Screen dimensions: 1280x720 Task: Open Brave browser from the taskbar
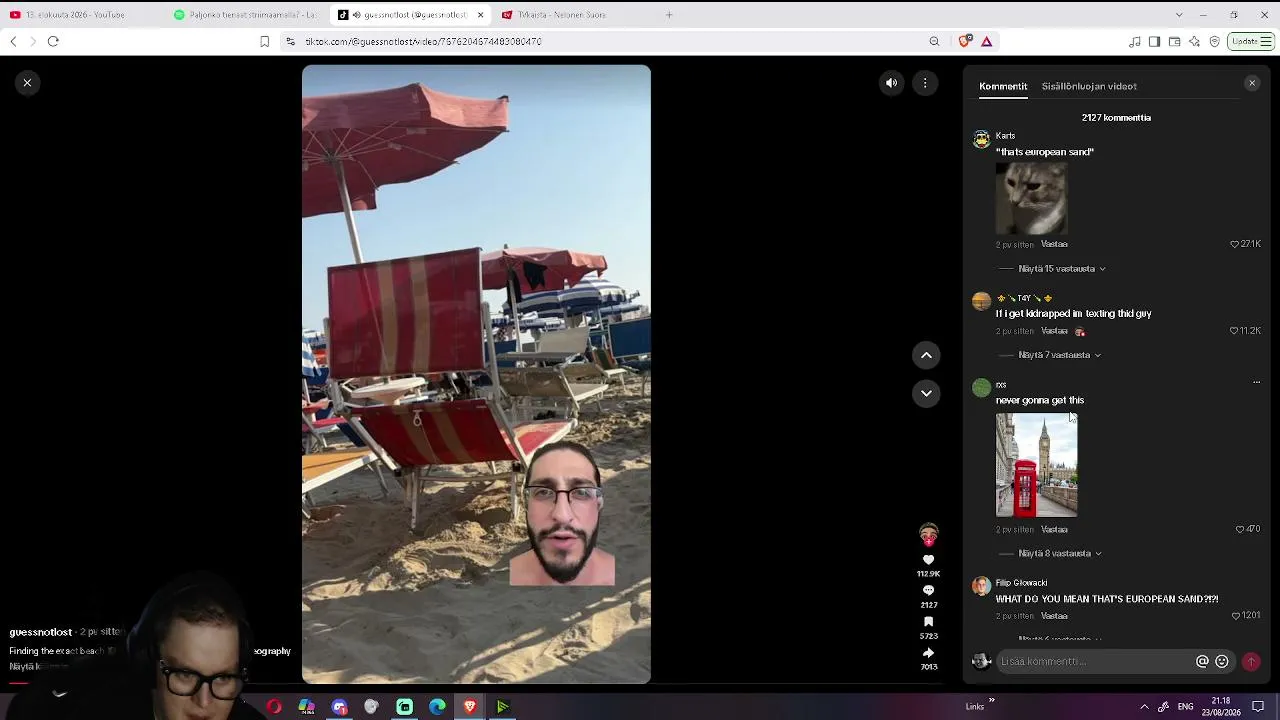coord(470,707)
